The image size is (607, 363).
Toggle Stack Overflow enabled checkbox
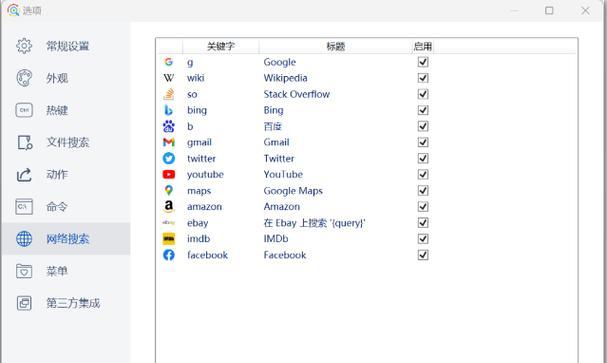click(x=423, y=94)
